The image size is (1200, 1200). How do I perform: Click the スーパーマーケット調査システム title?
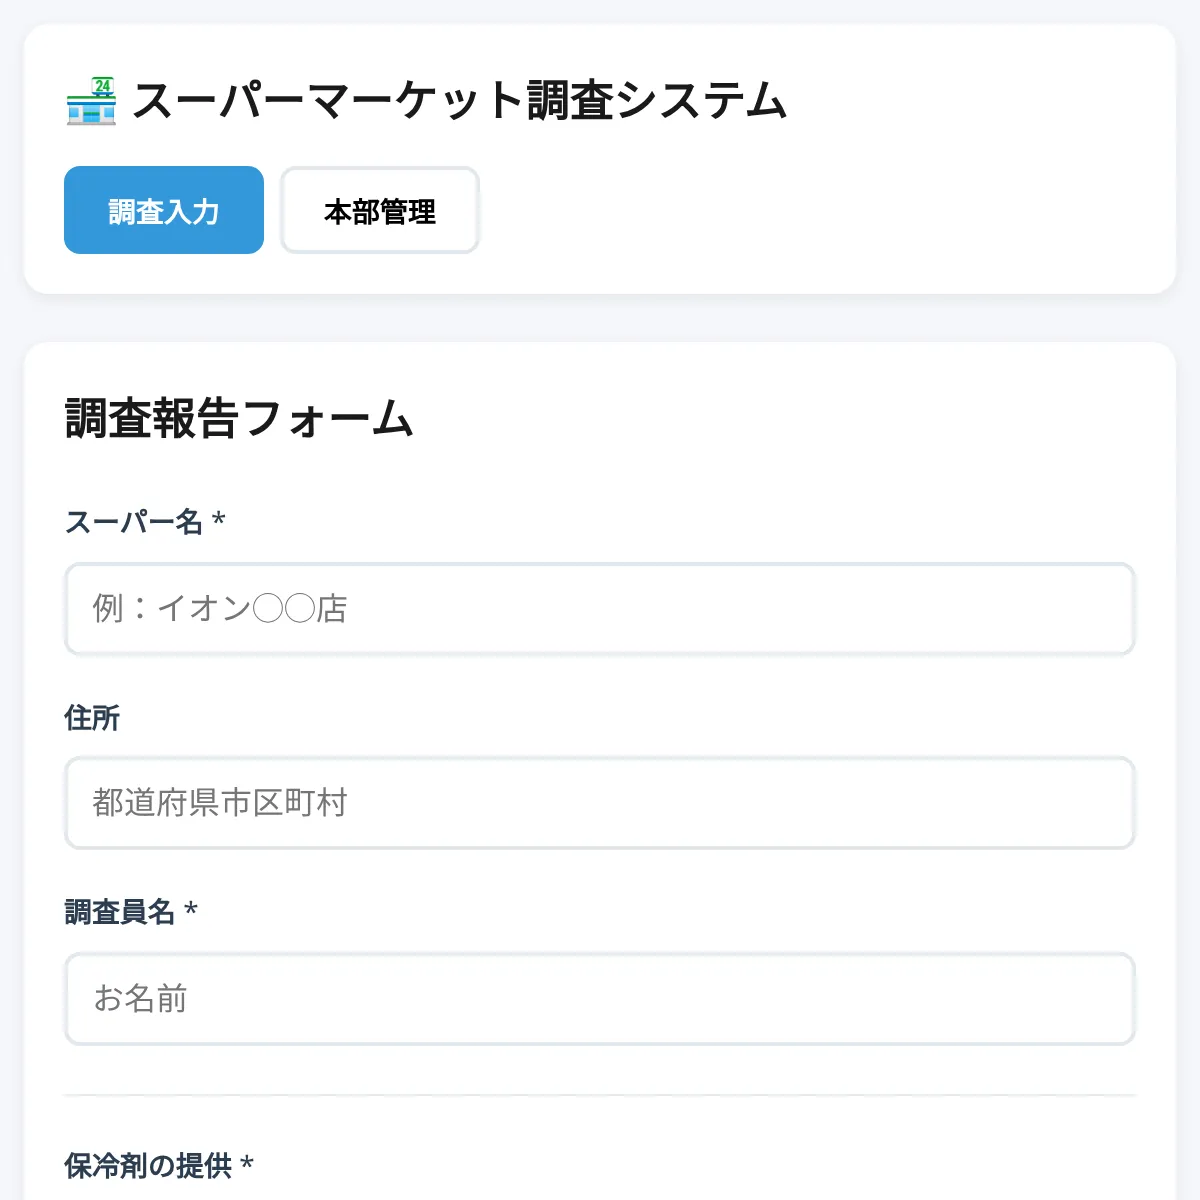click(461, 97)
